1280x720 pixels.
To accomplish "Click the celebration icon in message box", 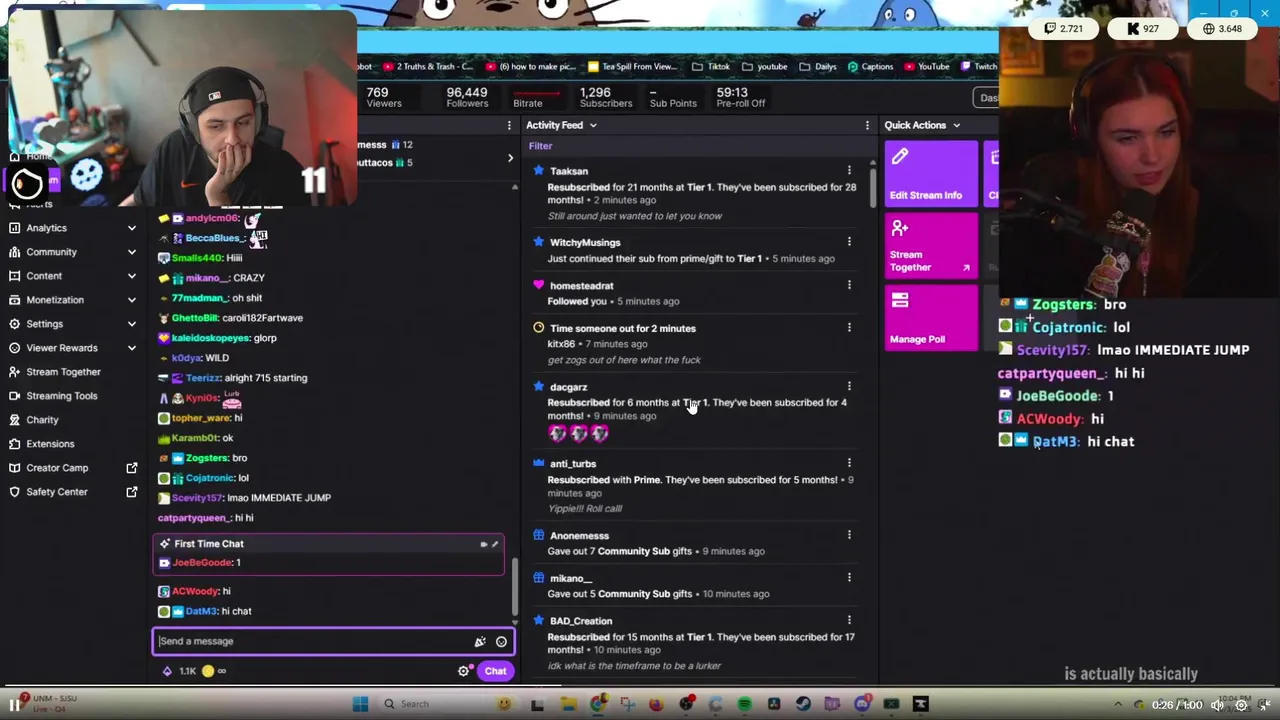I will click(x=480, y=642).
